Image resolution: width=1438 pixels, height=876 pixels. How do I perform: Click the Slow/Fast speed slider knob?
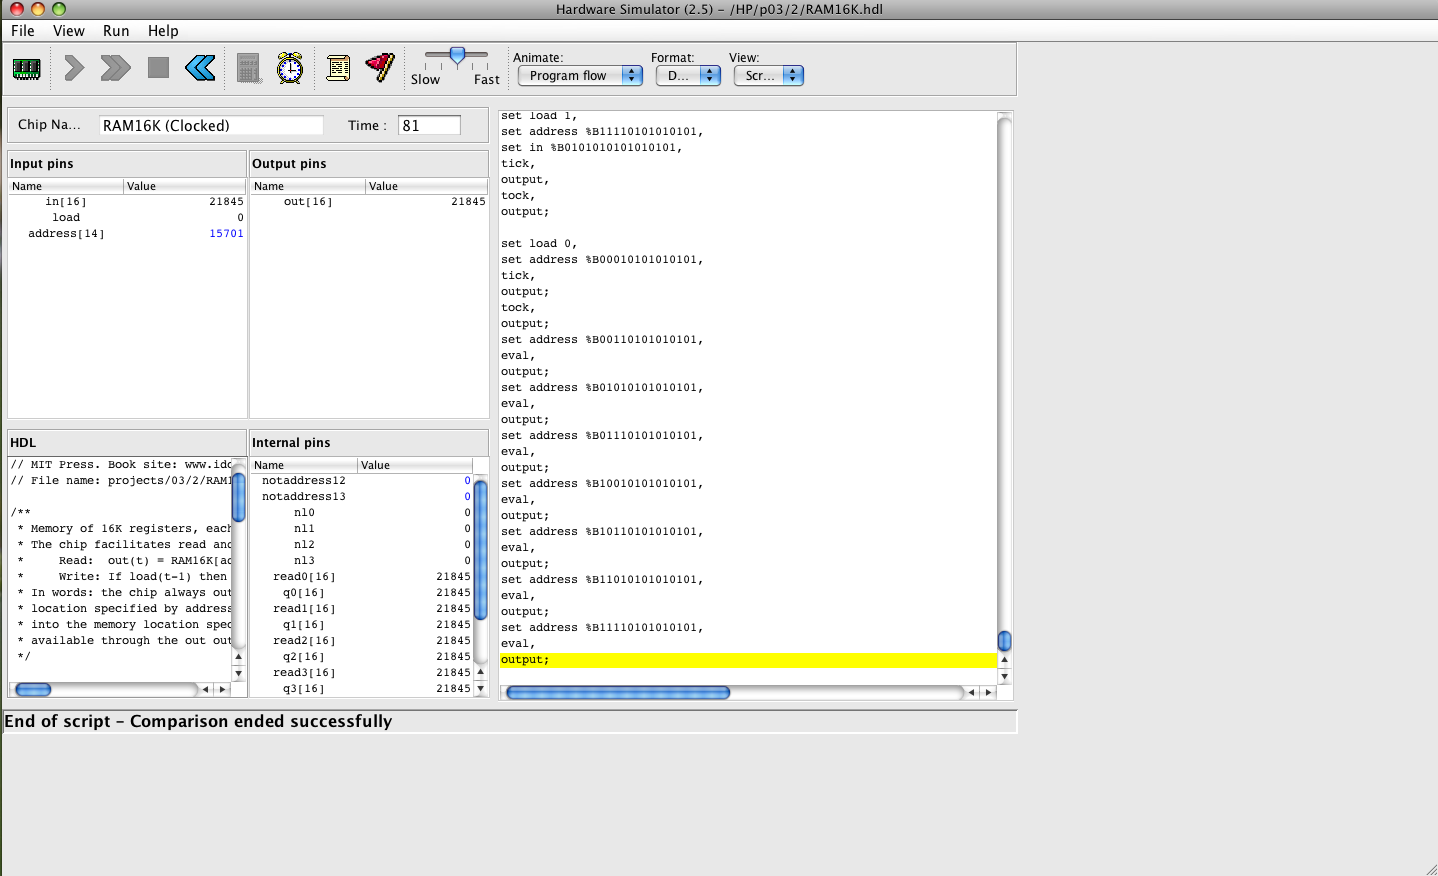457,55
